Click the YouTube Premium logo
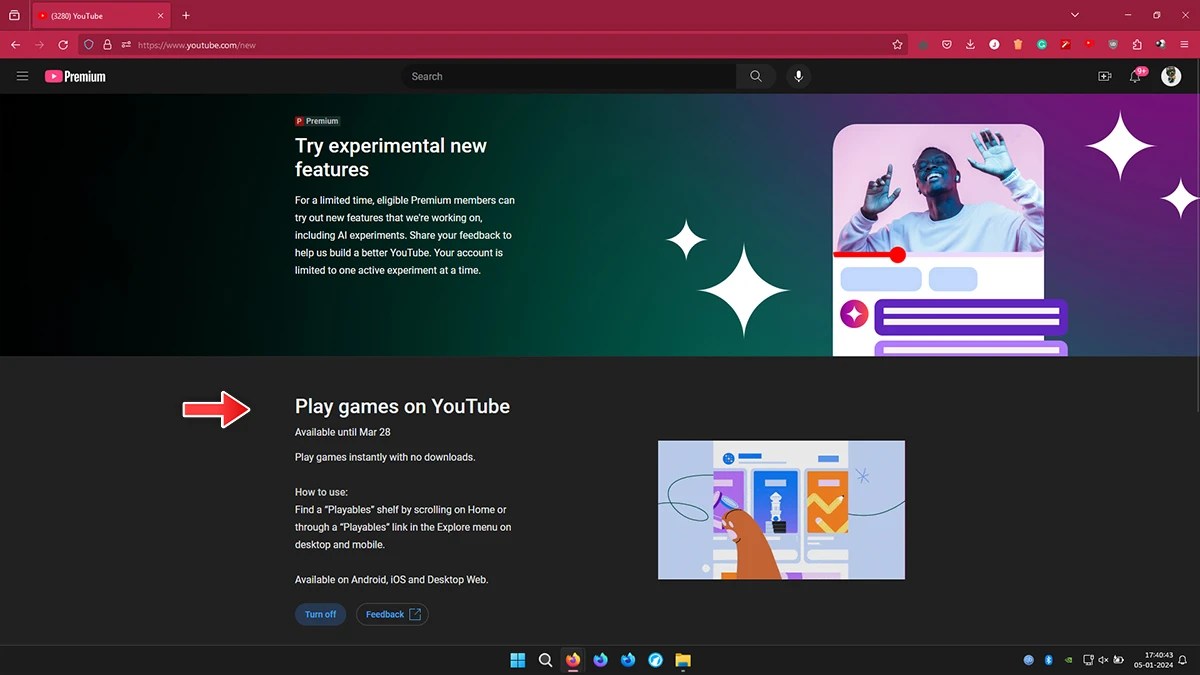Viewport: 1200px width, 675px height. pos(75,76)
